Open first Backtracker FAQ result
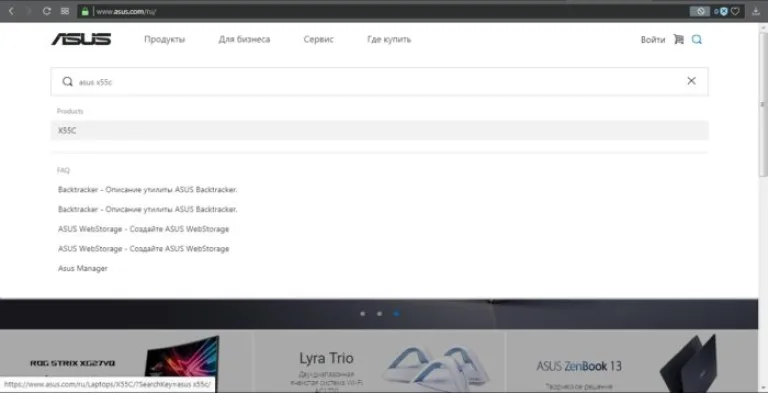Image resolution: width=768 pixels, height=393 pixels. click(x=147, y=190)
